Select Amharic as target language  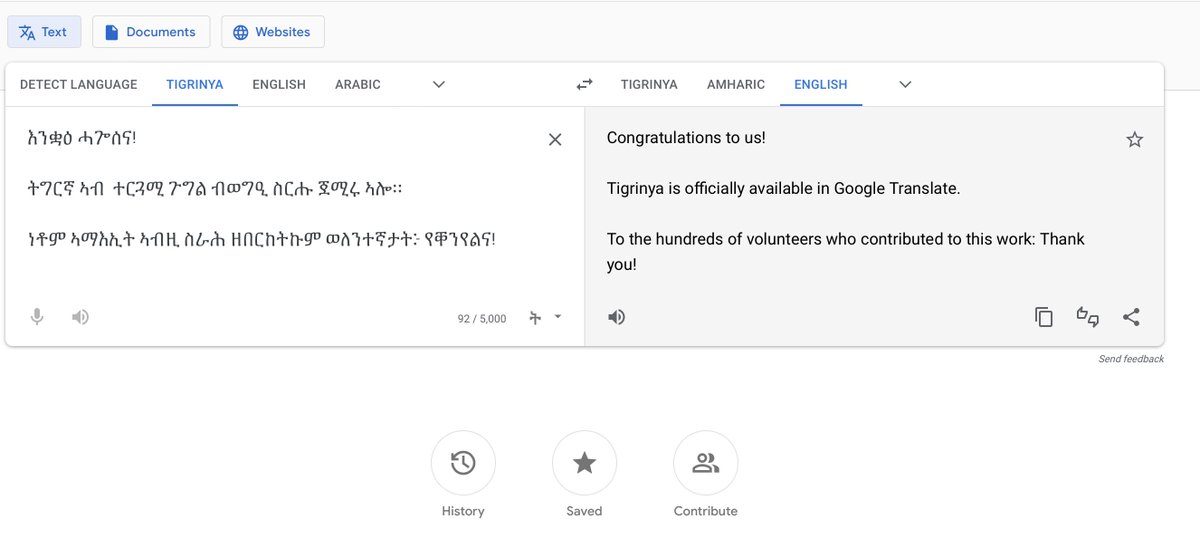point(736,85)
